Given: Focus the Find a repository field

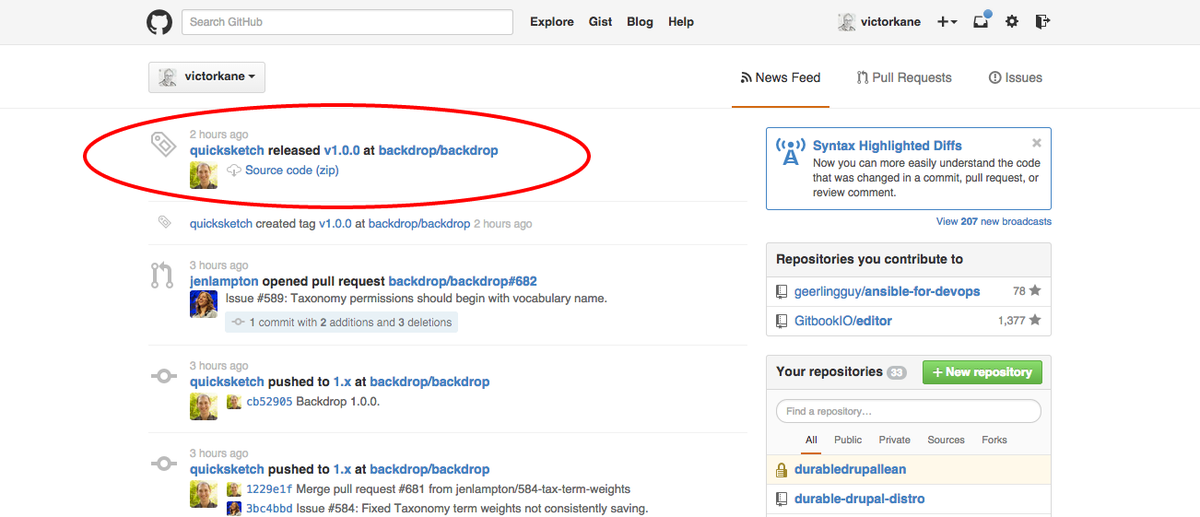Looking at the screenshot, I should tap(908, 411).
